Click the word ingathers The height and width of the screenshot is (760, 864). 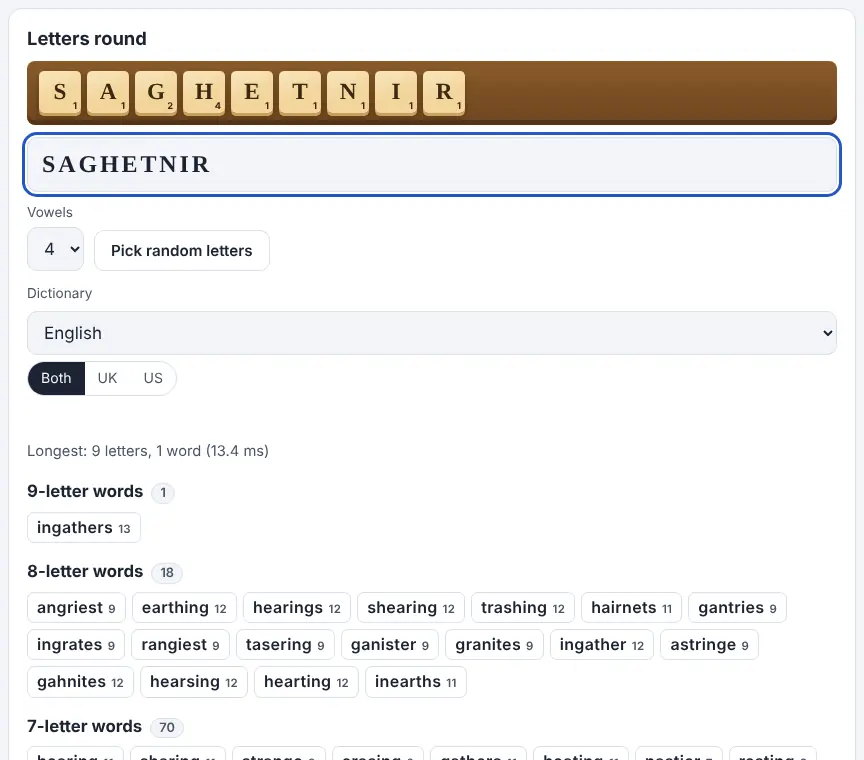[x=84, y=528]
